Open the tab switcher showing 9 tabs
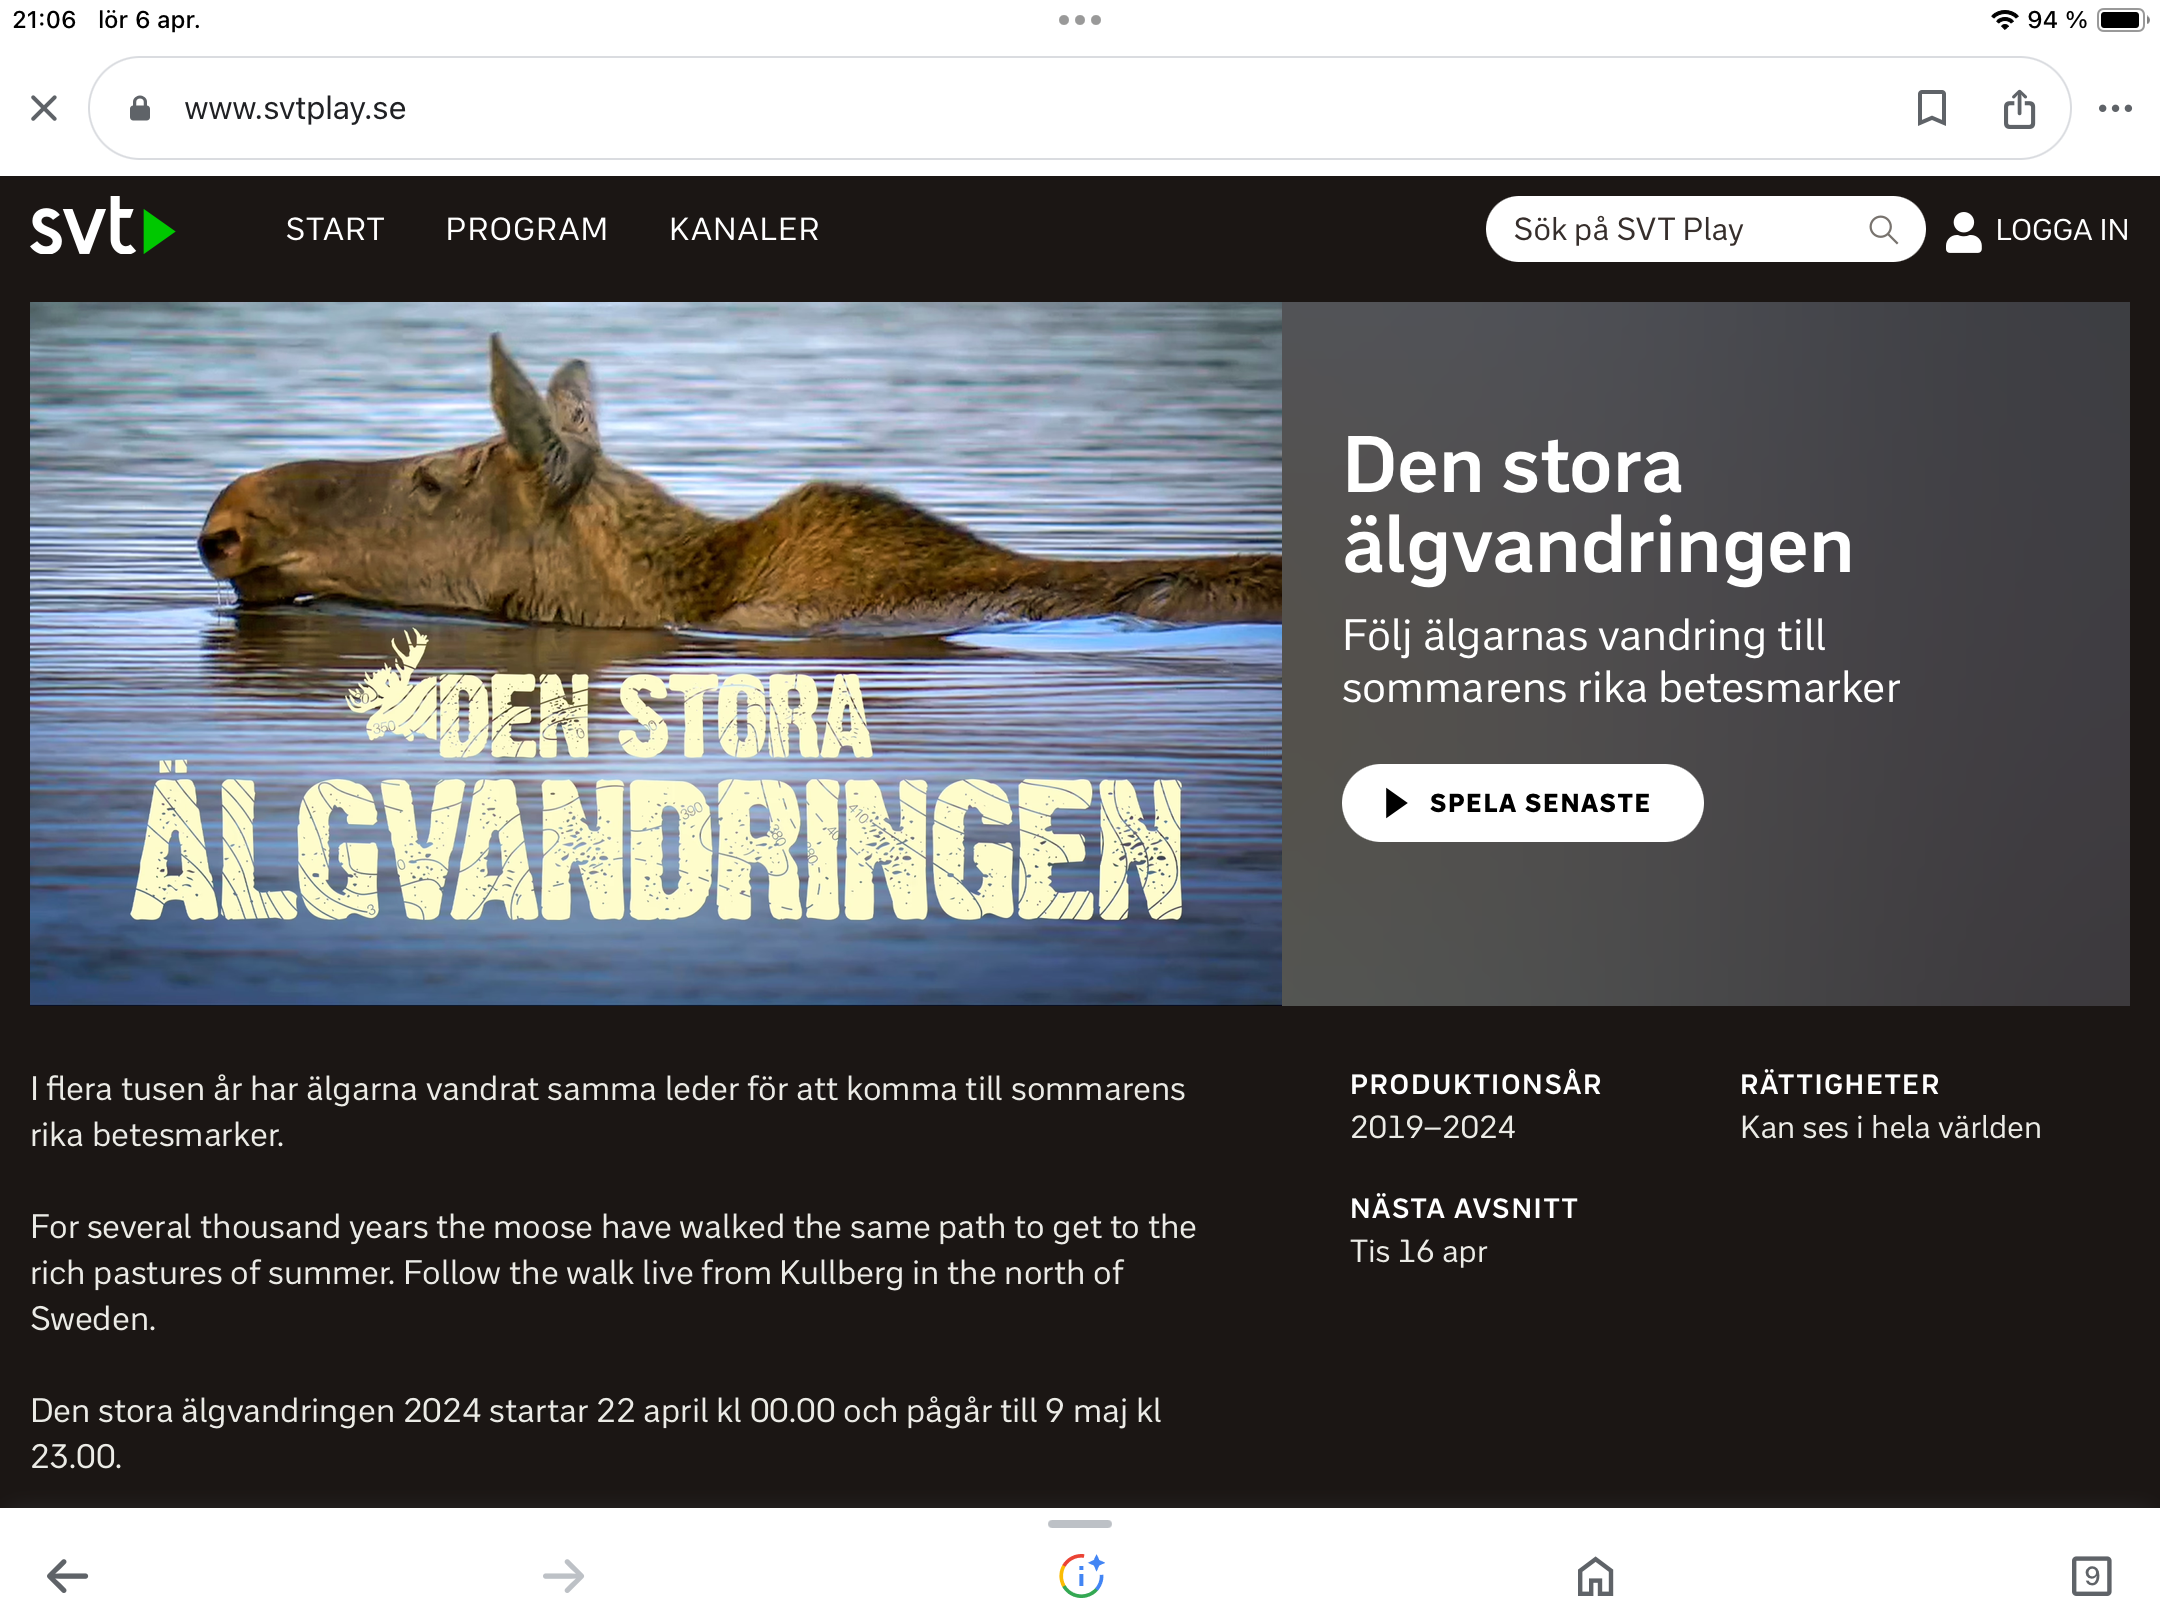The width and height of the screenshot is (2160, 1620). (x=2091, y=1576)
